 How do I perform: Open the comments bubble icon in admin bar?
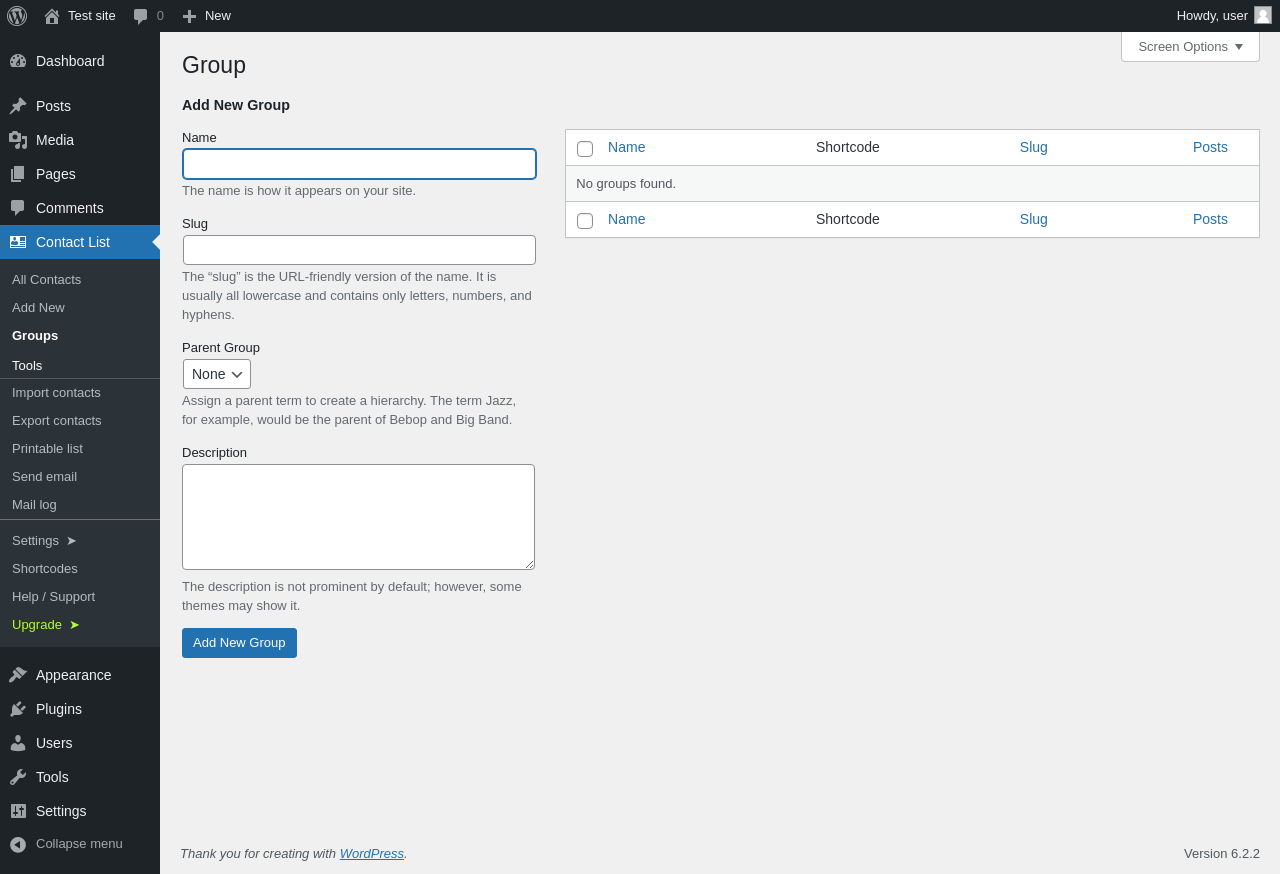point(141,16)
